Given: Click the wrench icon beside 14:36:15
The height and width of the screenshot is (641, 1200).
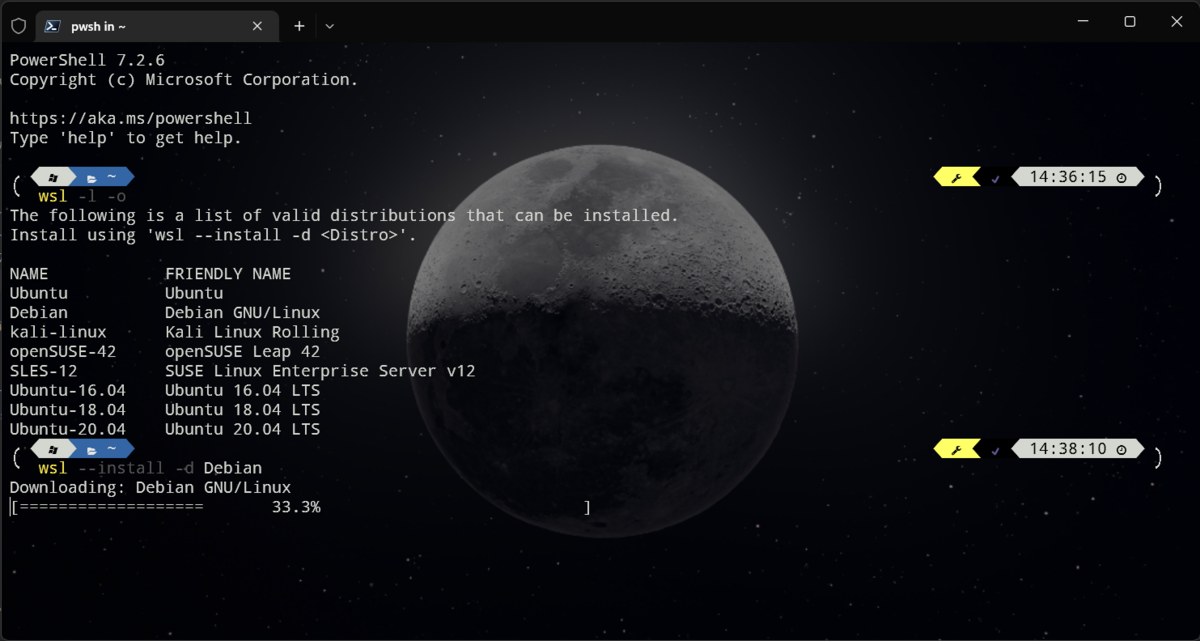Looking at the screenshot, I should coord(955,178).
